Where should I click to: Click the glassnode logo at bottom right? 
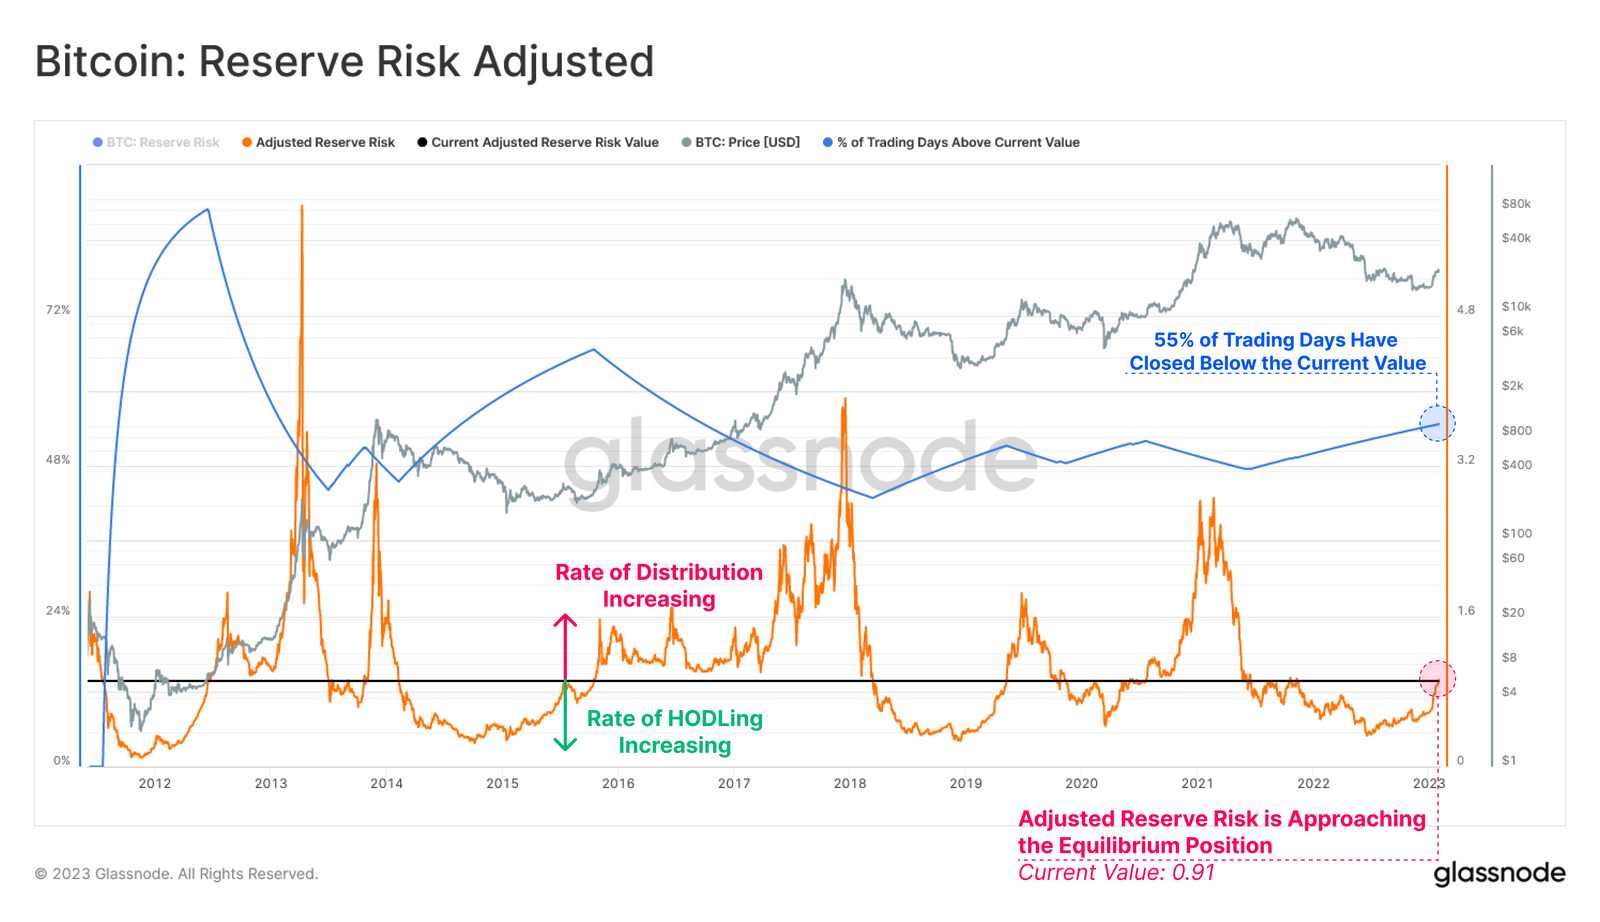tap(1499, 874)
